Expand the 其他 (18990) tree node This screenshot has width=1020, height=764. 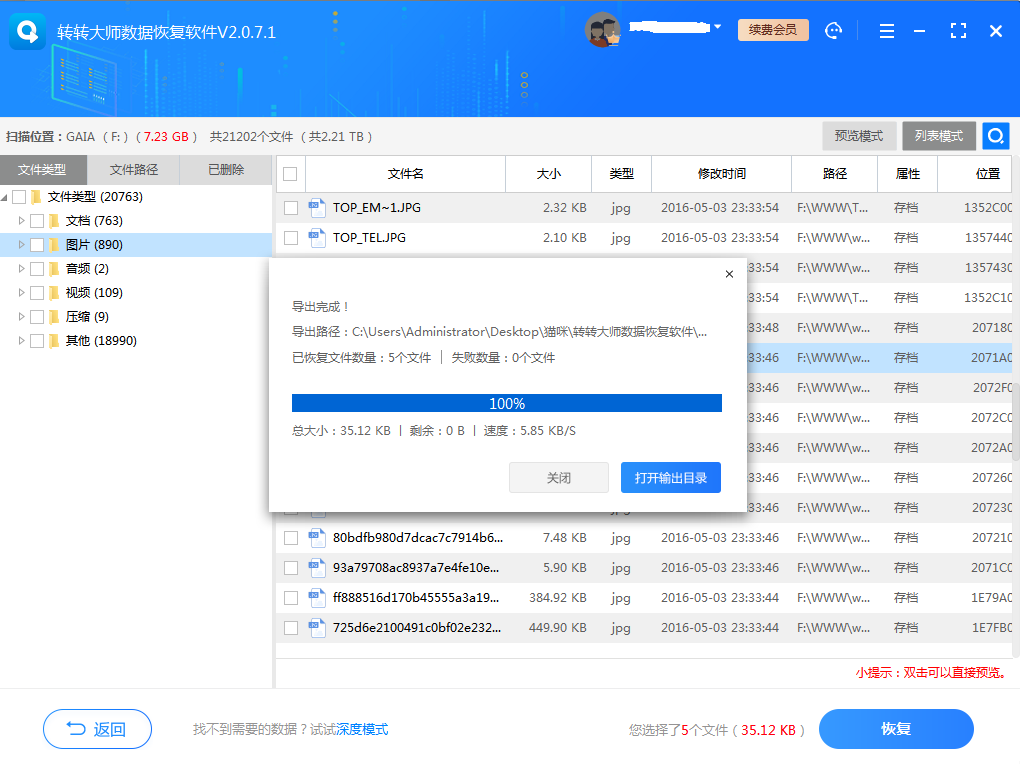21,341
